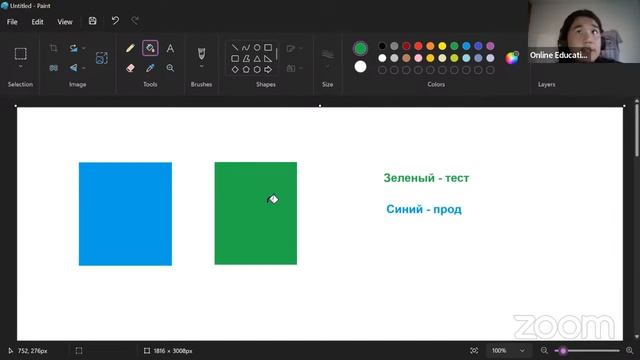The height and width of the screenshot is (360, 640).
Task: Click the green rectangle on canvas
Action: (256, 213)
